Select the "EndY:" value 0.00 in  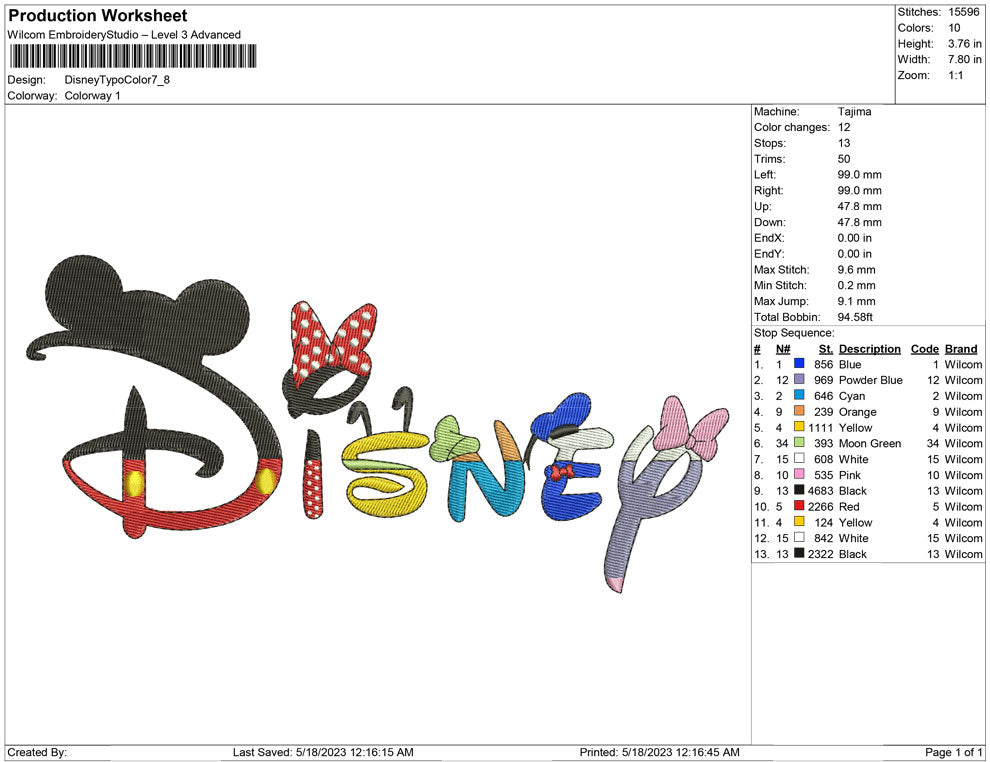(854, 254)
